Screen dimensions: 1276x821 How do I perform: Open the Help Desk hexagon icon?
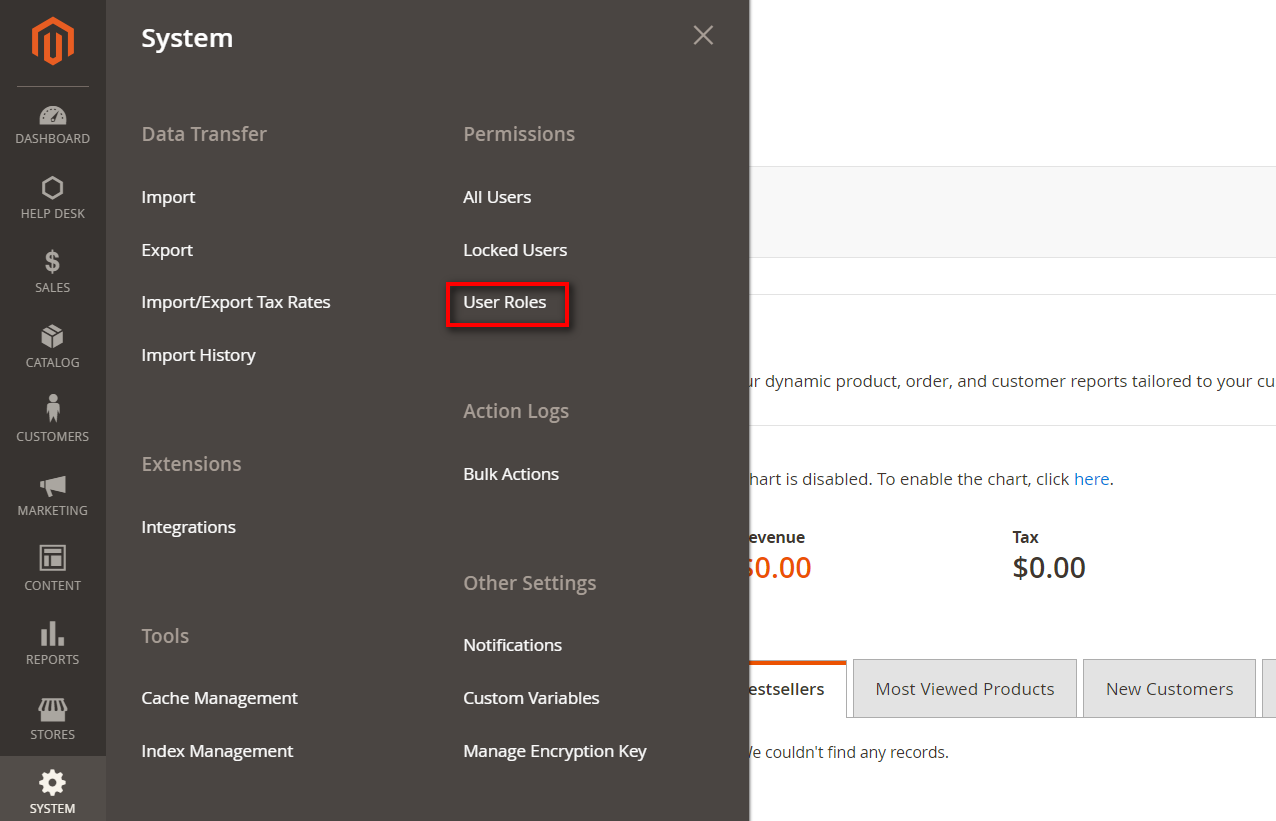(52, 188)
